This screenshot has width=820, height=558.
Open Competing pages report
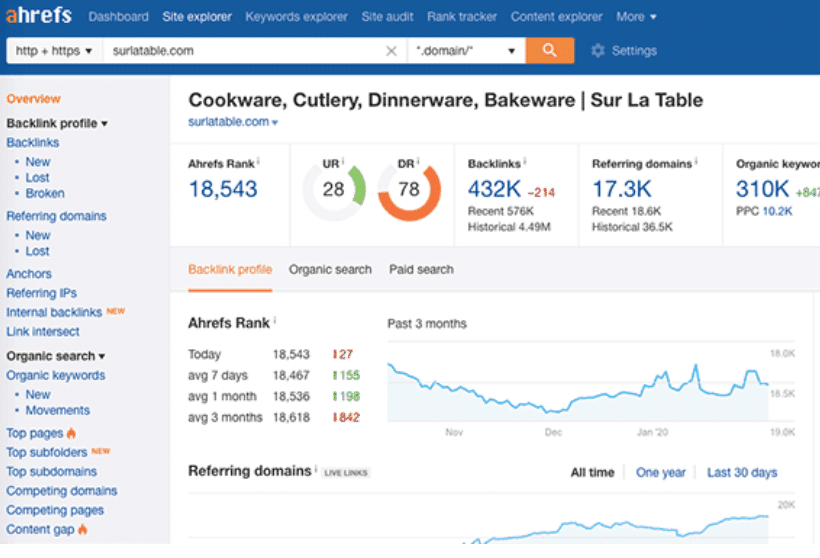(x=55, y=510)
